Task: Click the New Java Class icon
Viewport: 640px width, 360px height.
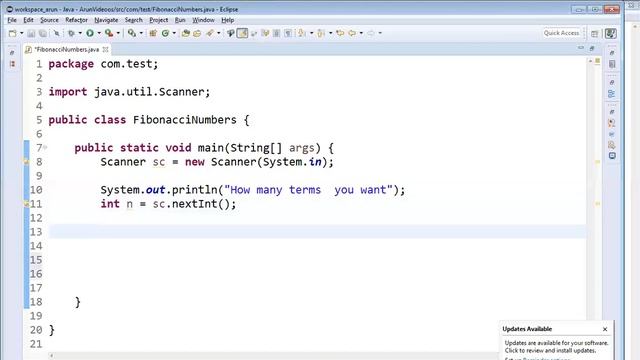Action: pos(165,33)
